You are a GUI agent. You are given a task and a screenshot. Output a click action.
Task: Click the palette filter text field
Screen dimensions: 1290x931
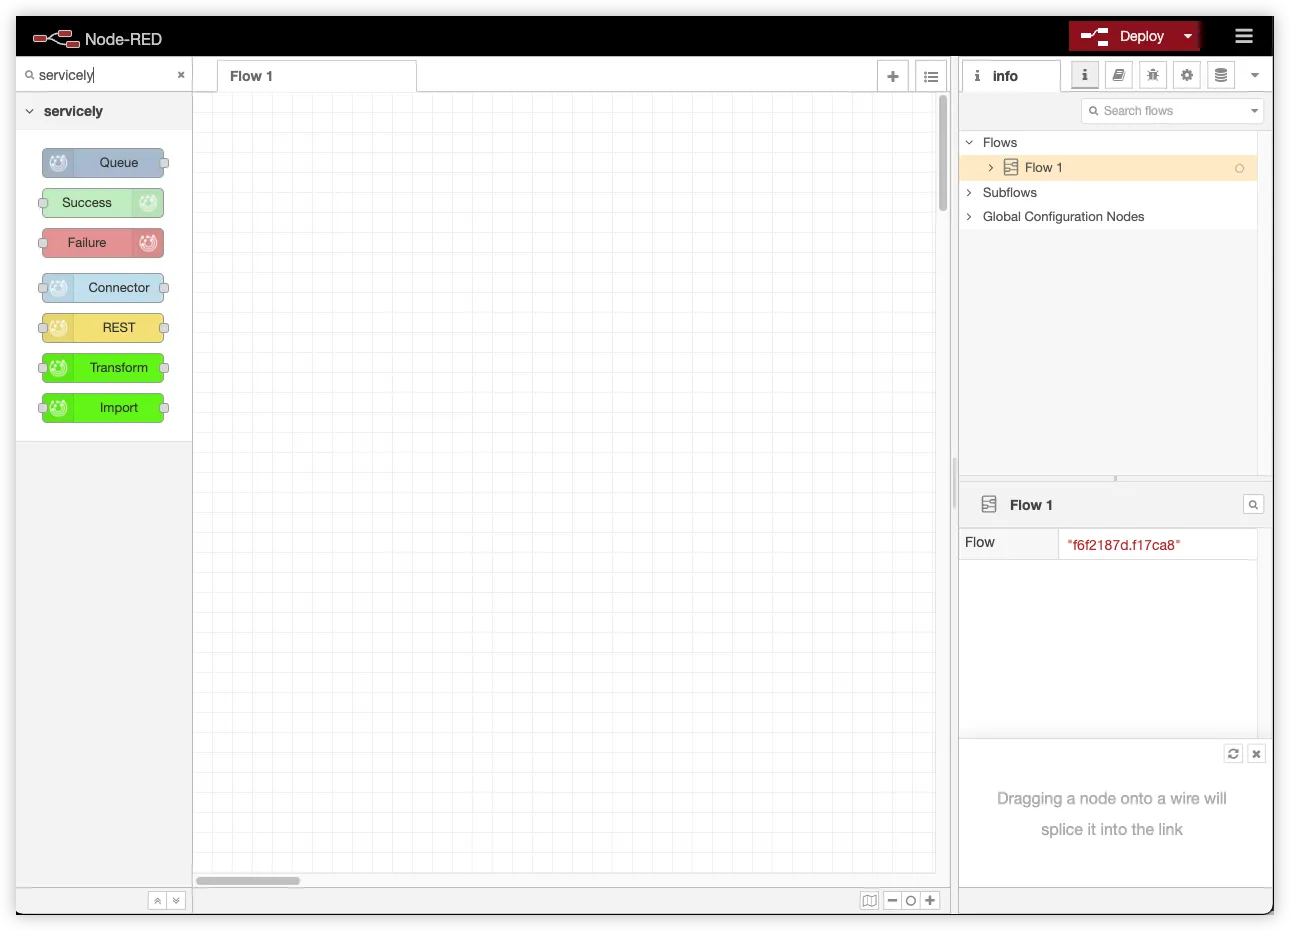(x=104, y=75)
